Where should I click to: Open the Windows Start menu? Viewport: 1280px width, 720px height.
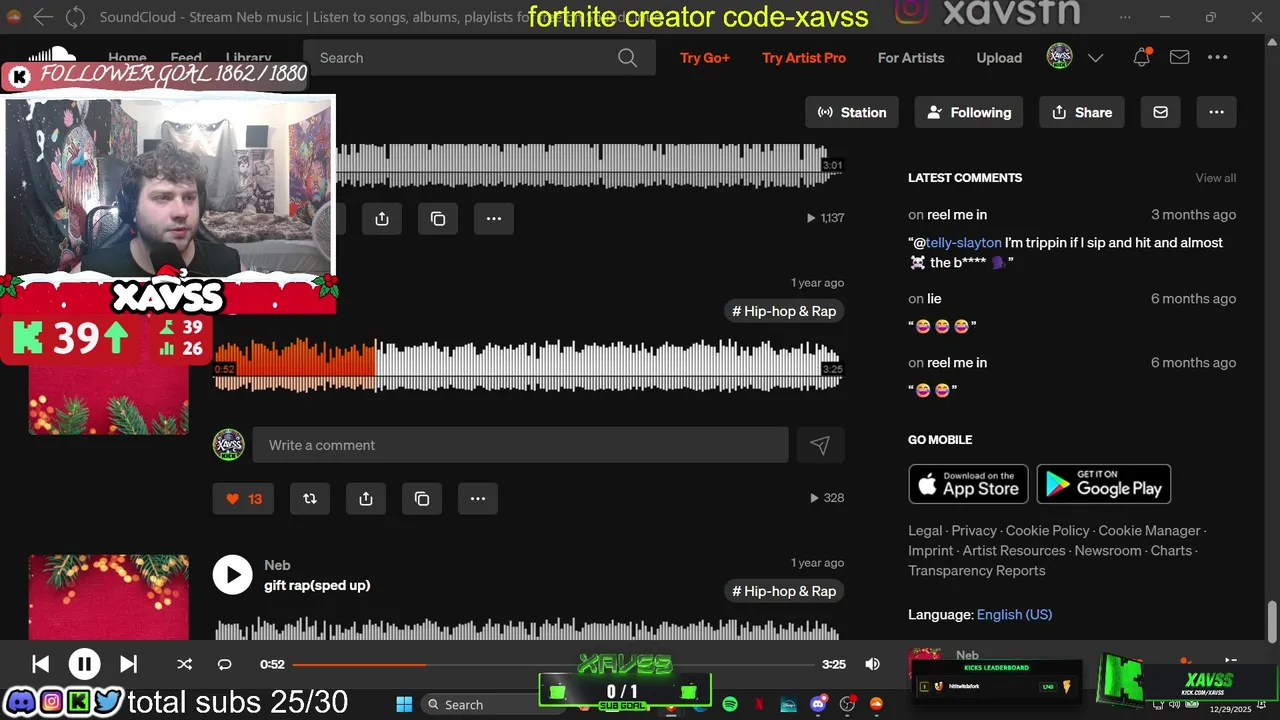(x=404, y=705)
